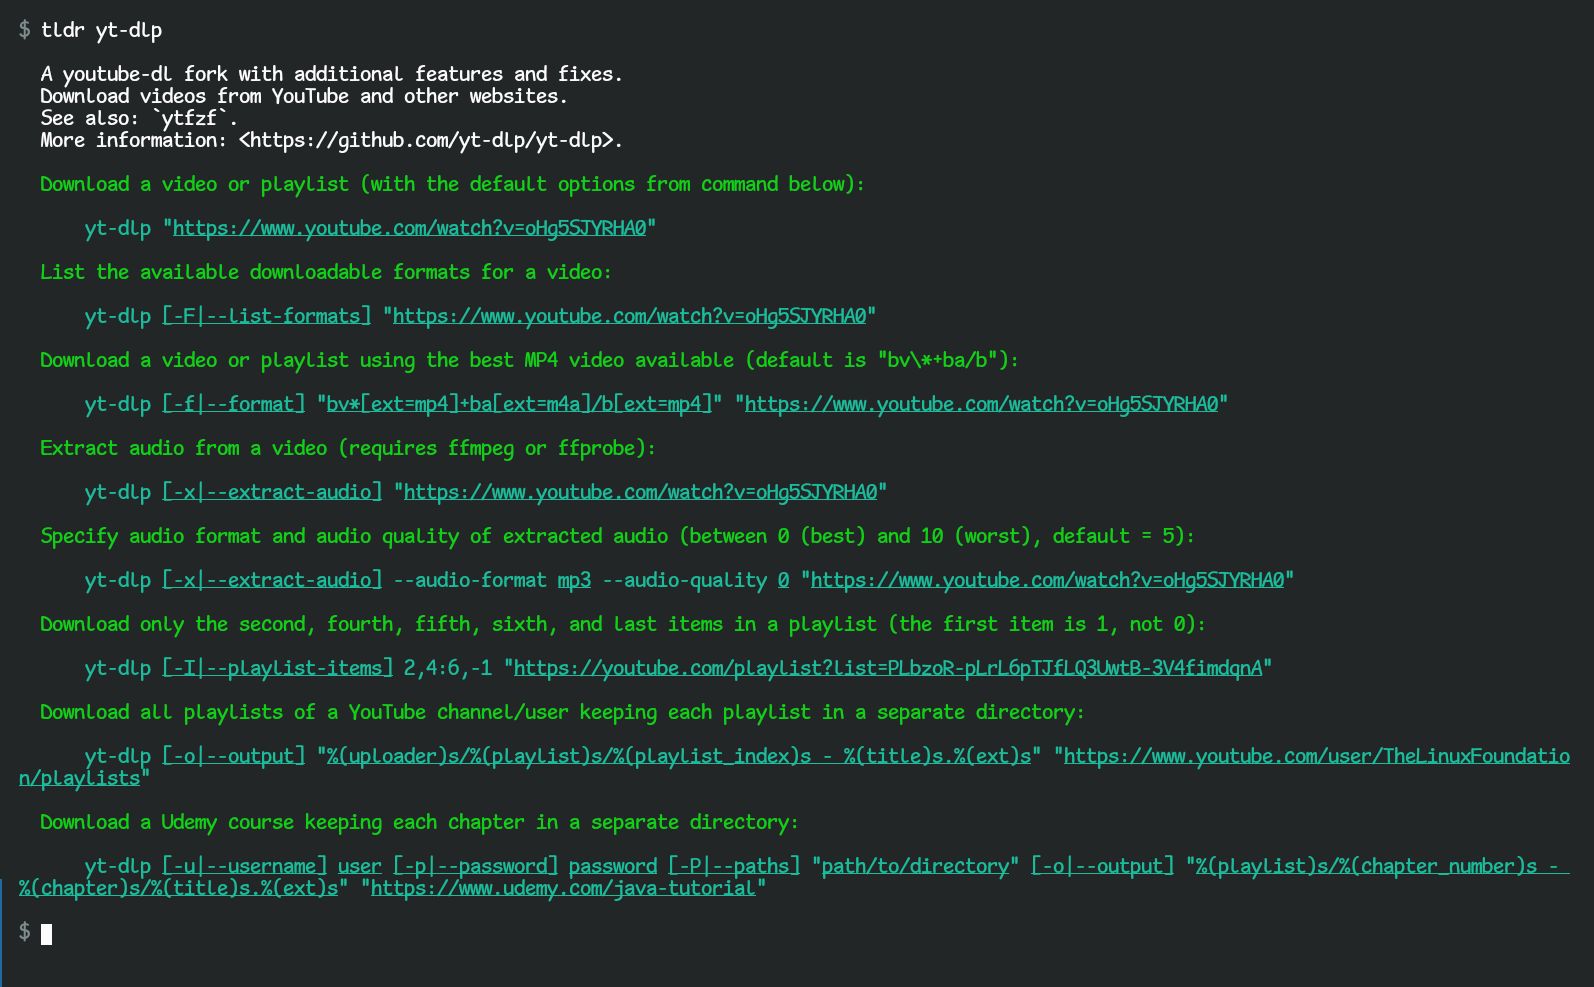Screen dimensions: 1594x987
Task: Click the YouTube URL in the MP4 example
Action: tap(981, 404)
